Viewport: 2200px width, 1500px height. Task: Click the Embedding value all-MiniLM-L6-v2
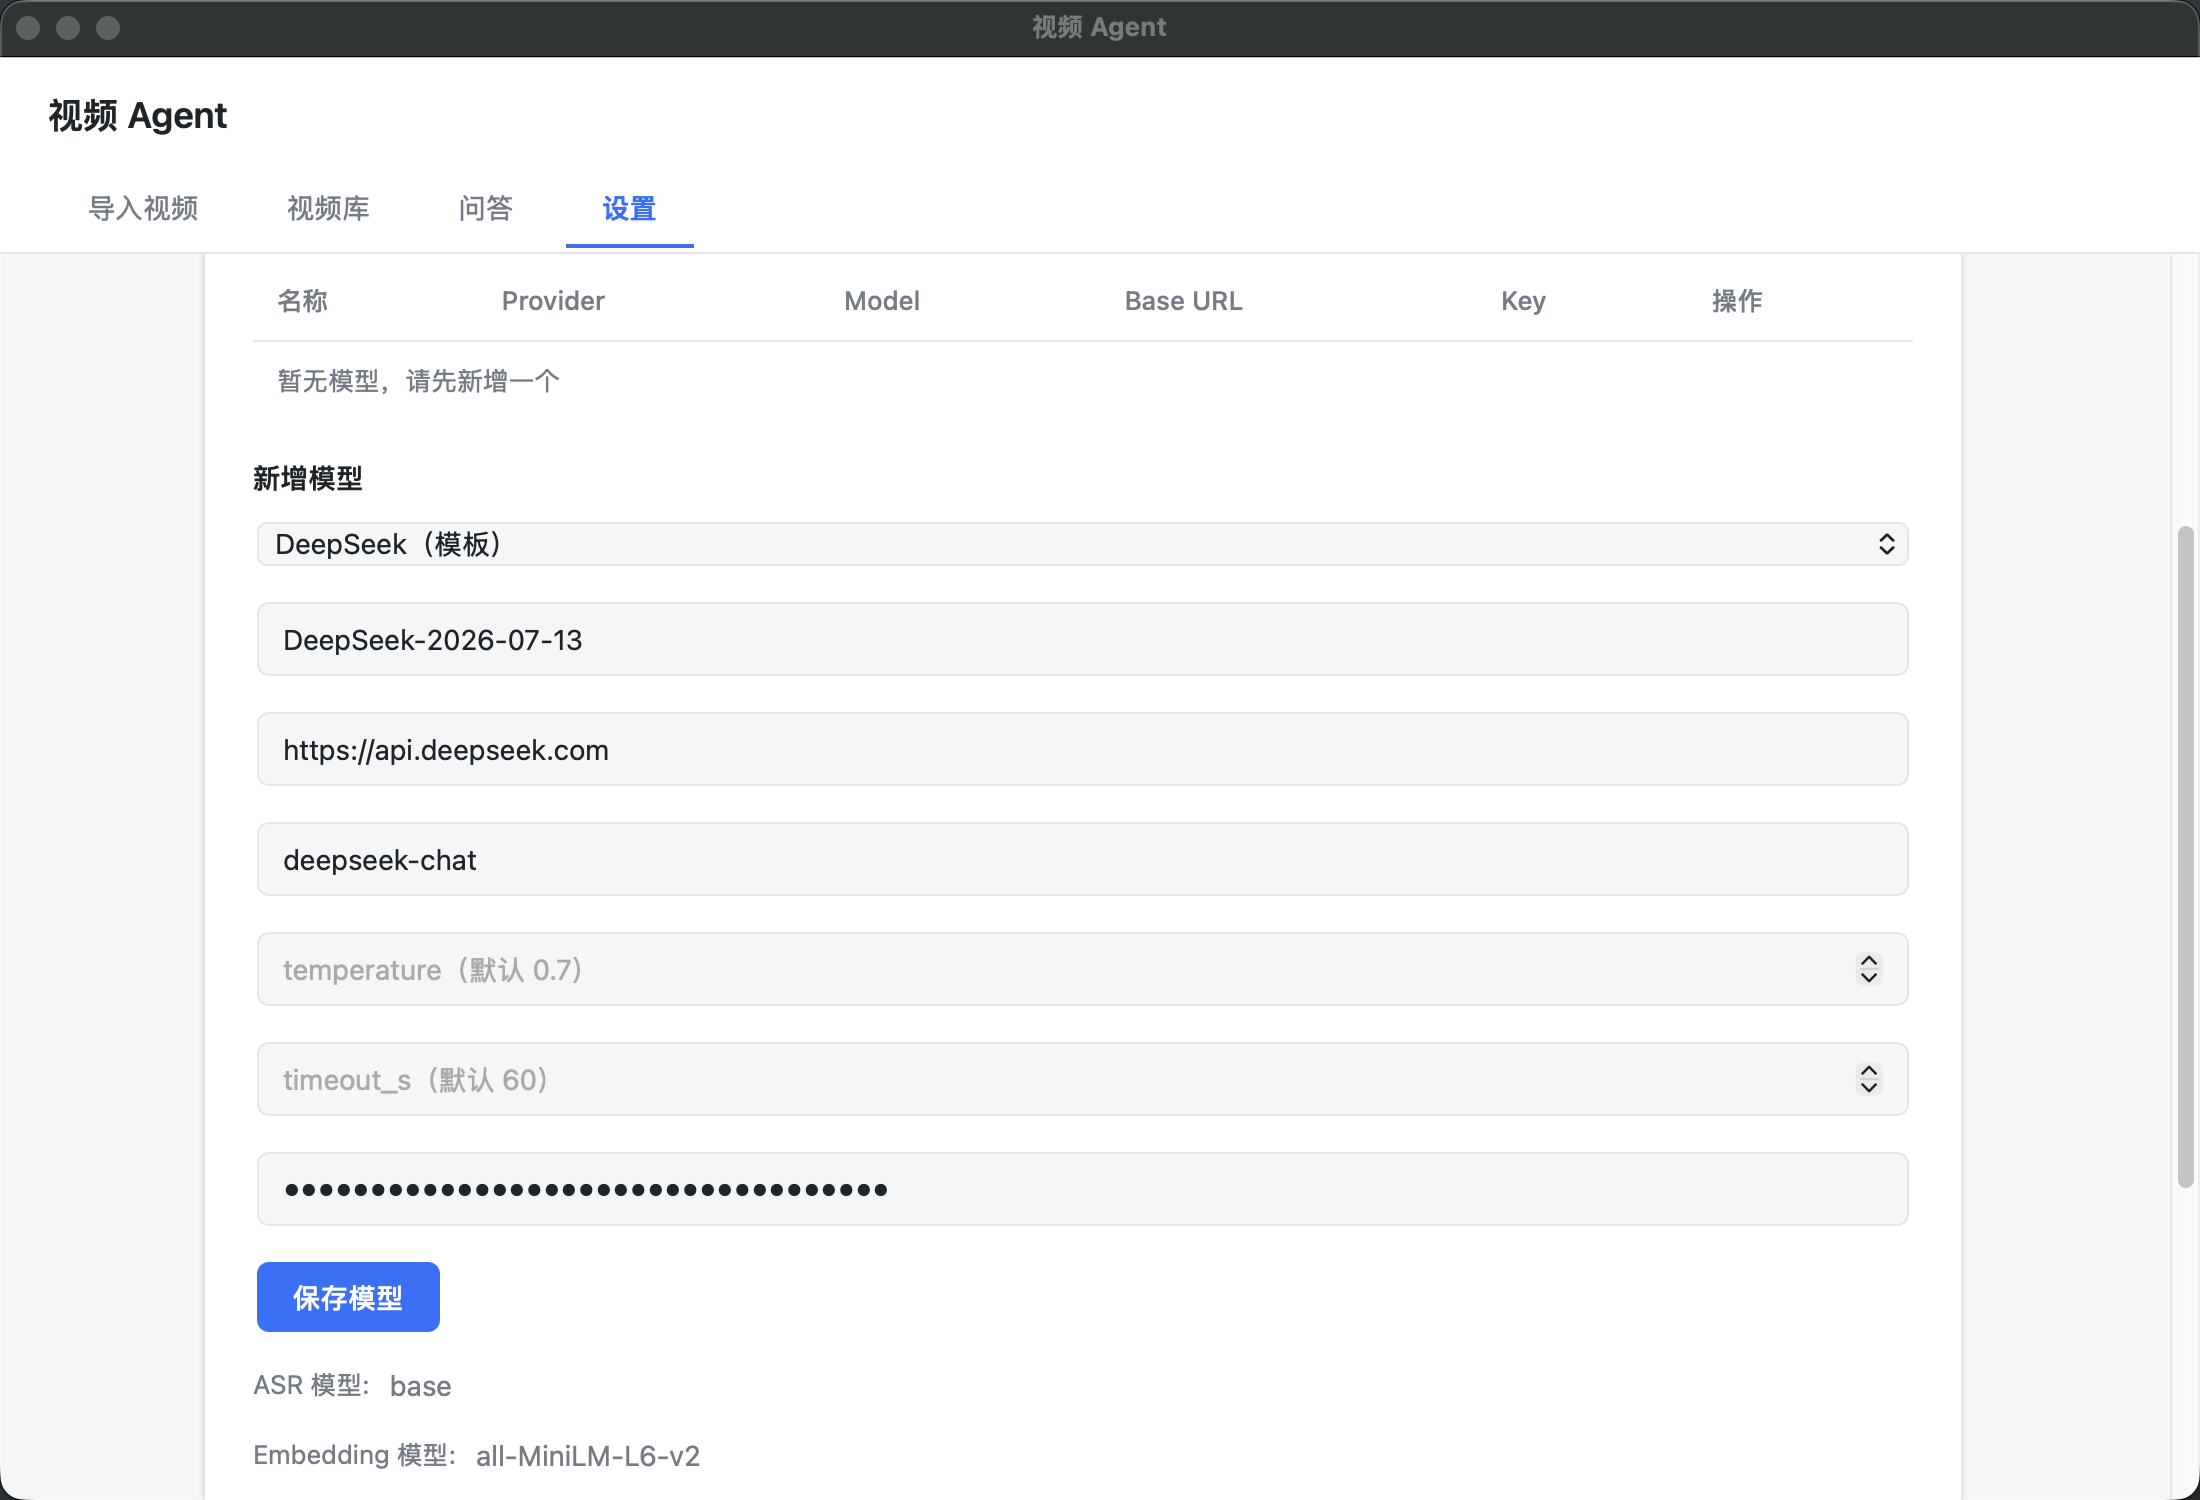(x=588, y=1456)
